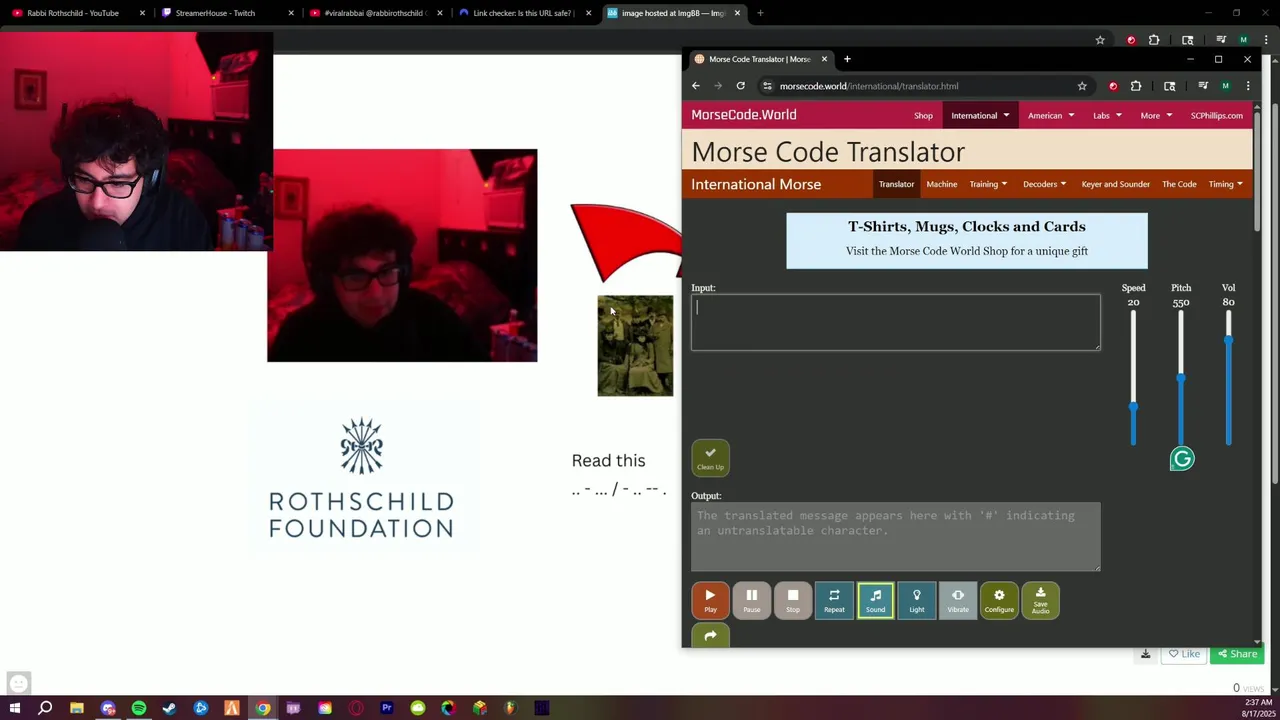Select the Translator tab

(x=896, y=184)
